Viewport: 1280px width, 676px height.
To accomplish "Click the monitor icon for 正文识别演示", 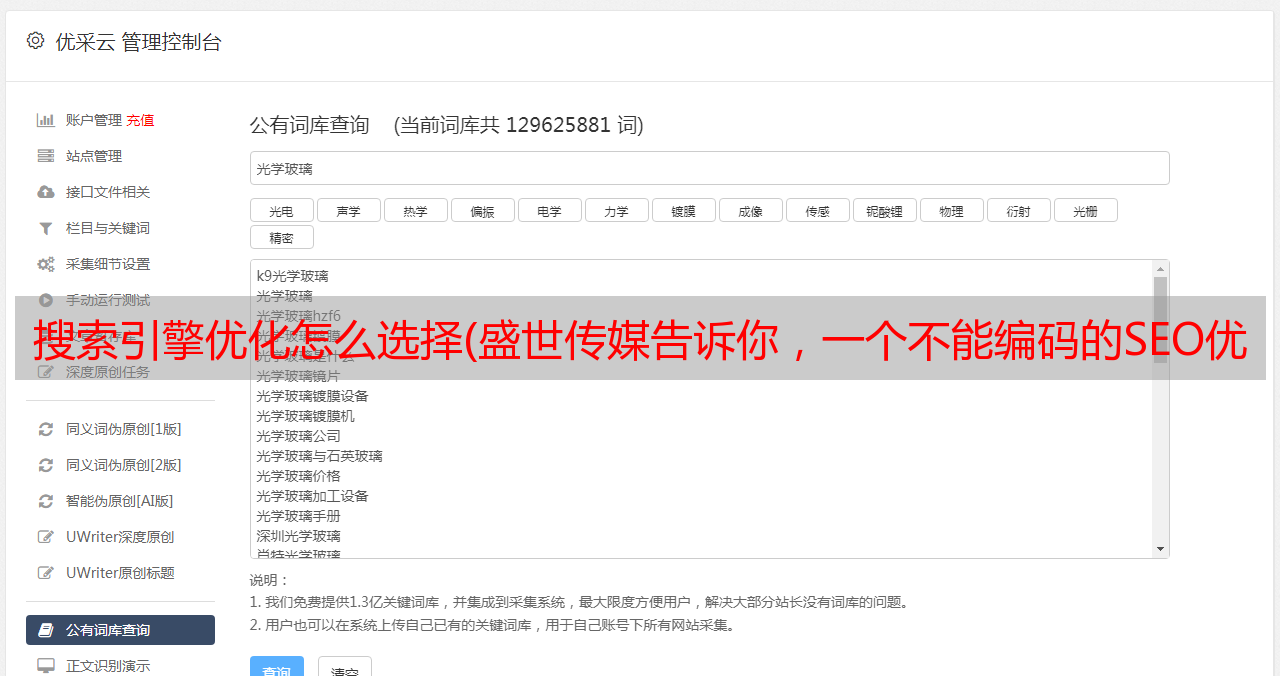I will point(46,665).
